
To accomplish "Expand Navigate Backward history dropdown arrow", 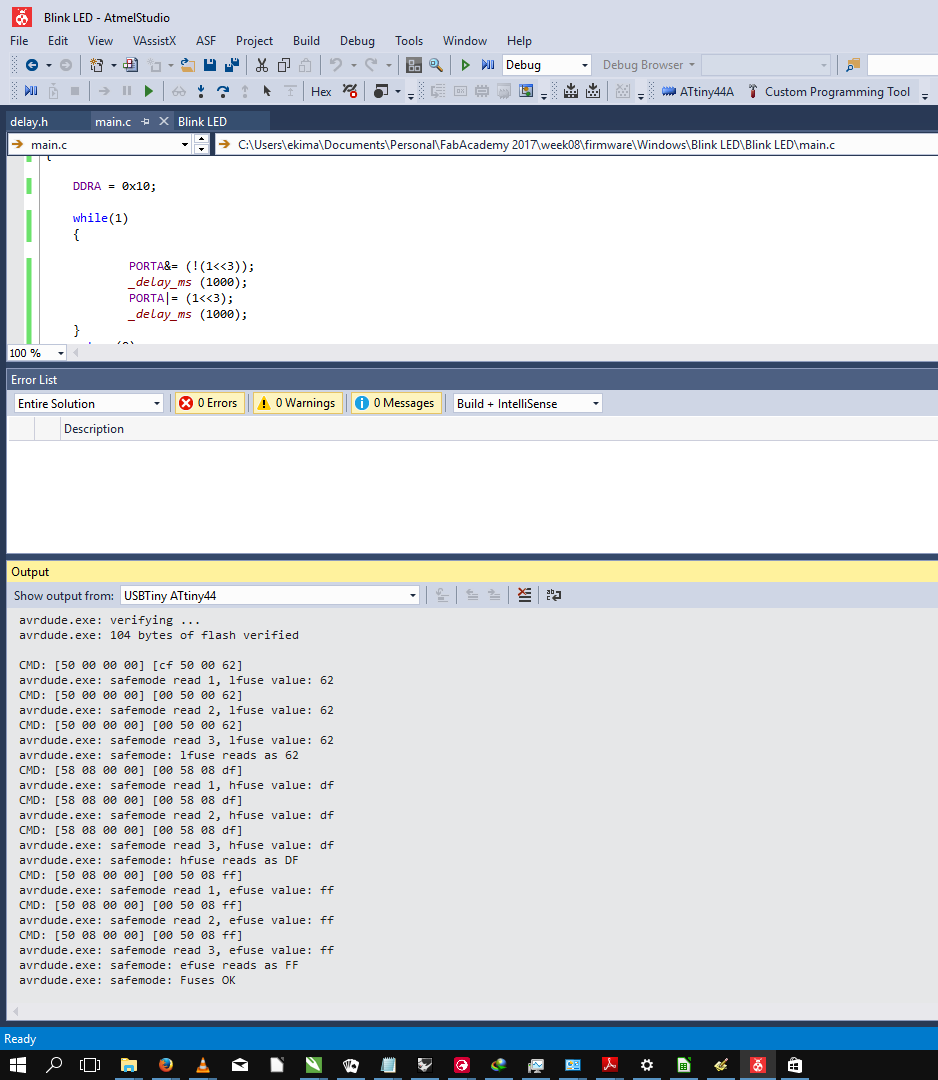I will pyautogui.click(x=49, y=65).
